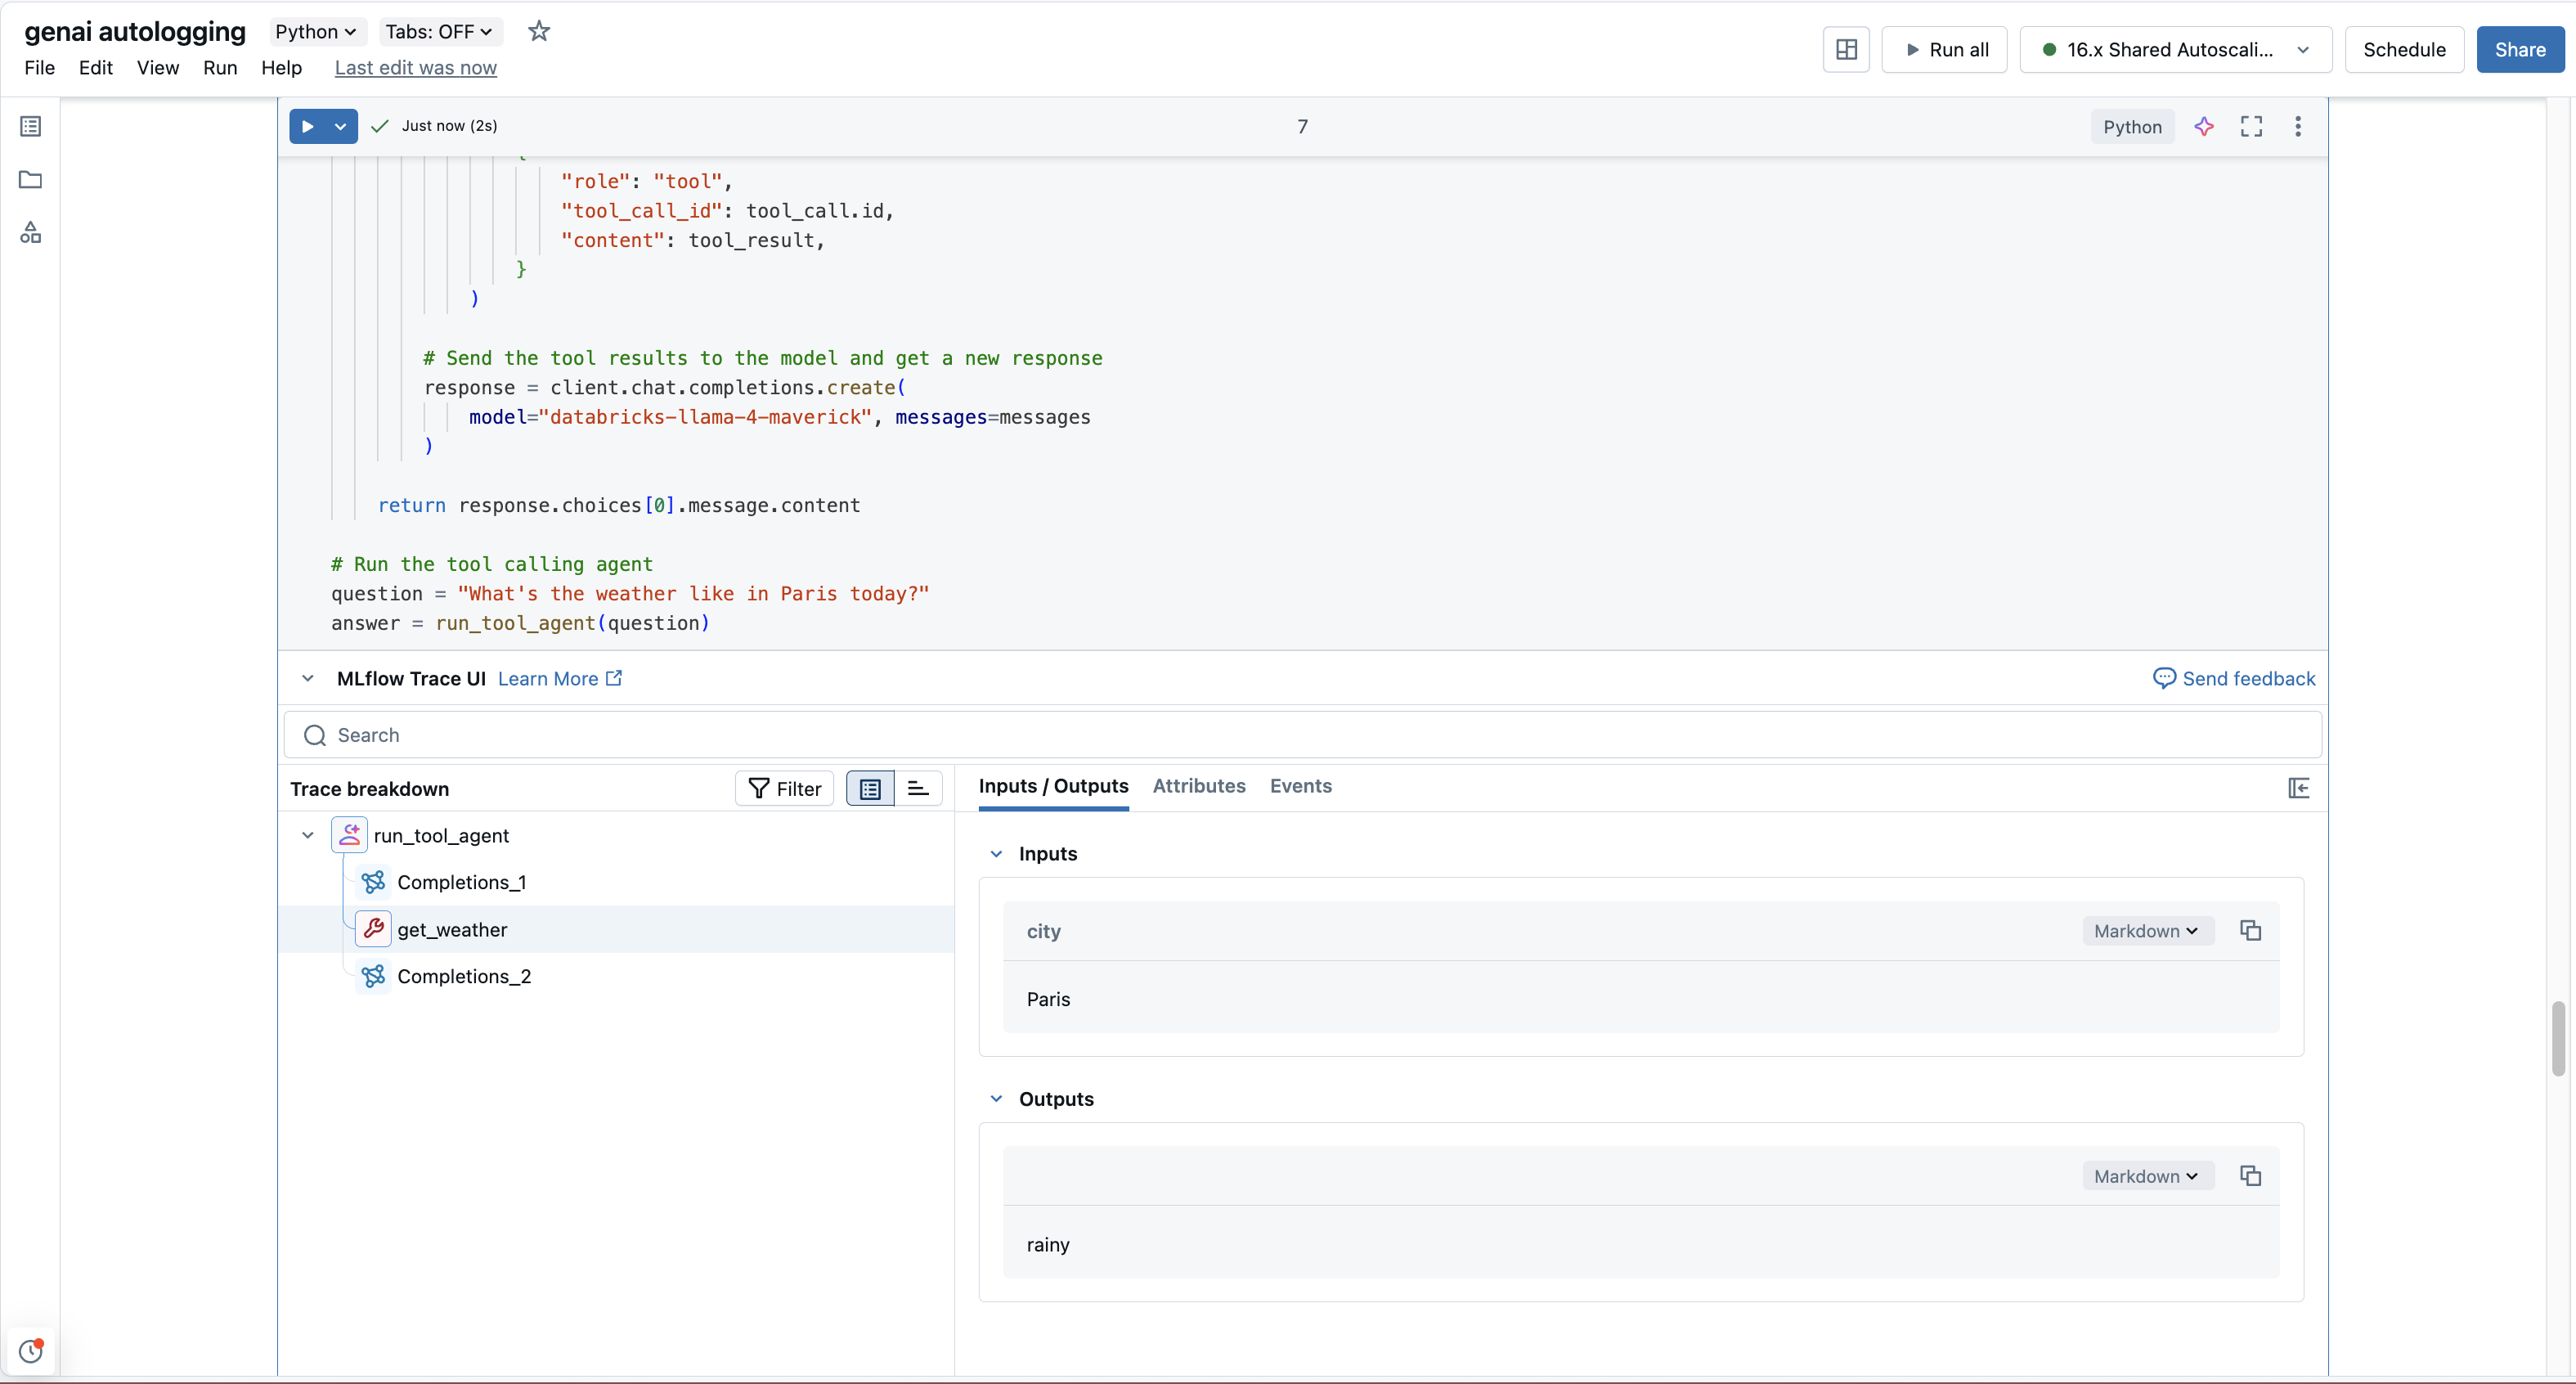Screen dimensions: 2576x1384
Task: Copy the city input value
Action: tap(2250, 930)
